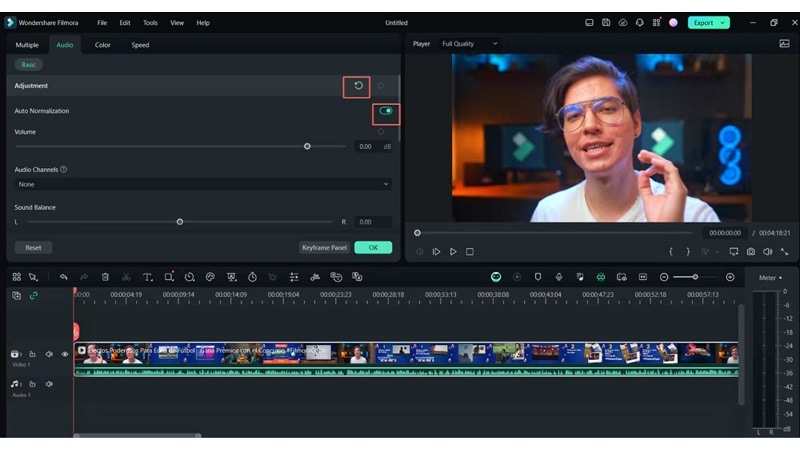This screenshot has width=800, height=450.
Task: Click the headset support icon in title bar
Action: point(639,22)
